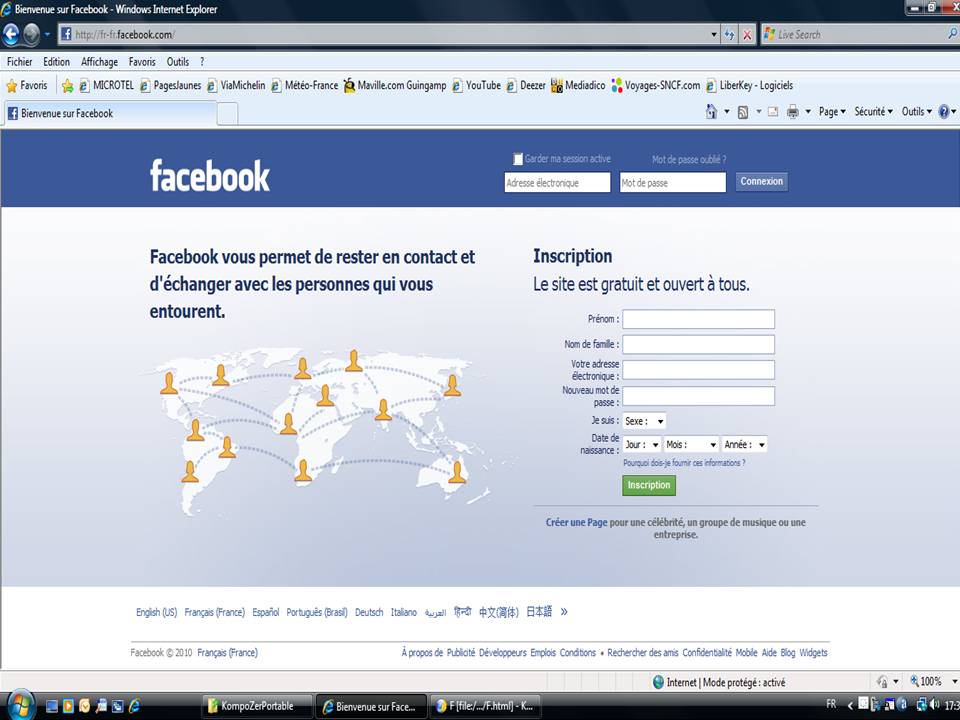The image size is (960, 720).
Task: Click Pourquoi dois-je fournir ces informations link
Action: point(684,463)
